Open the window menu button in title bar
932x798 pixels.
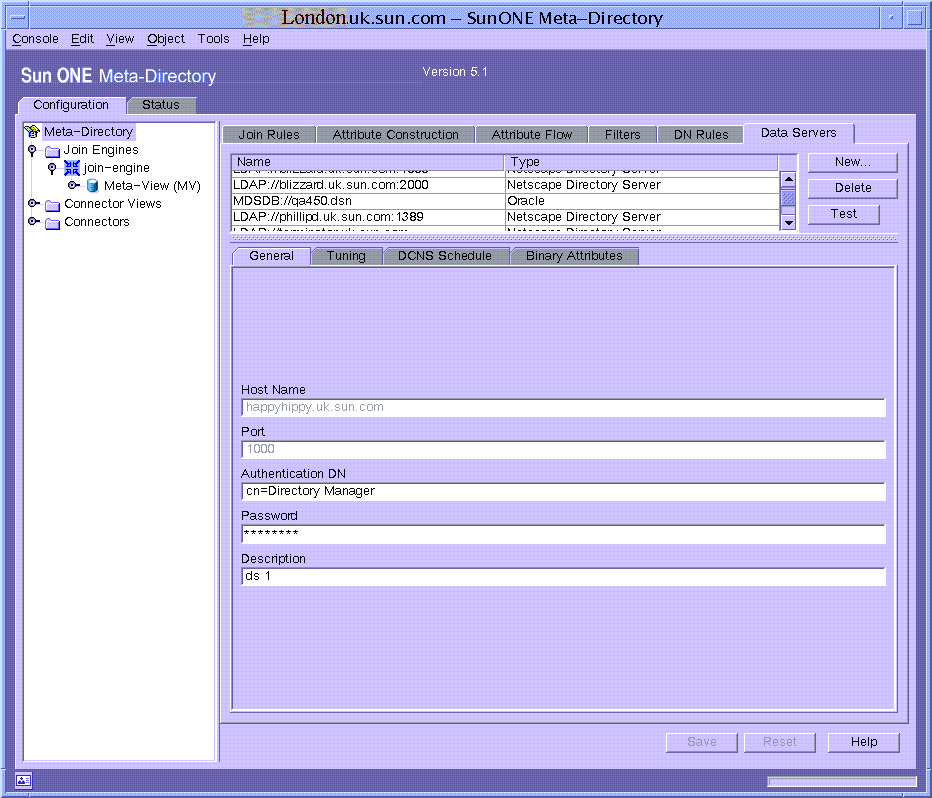point(17,18)
